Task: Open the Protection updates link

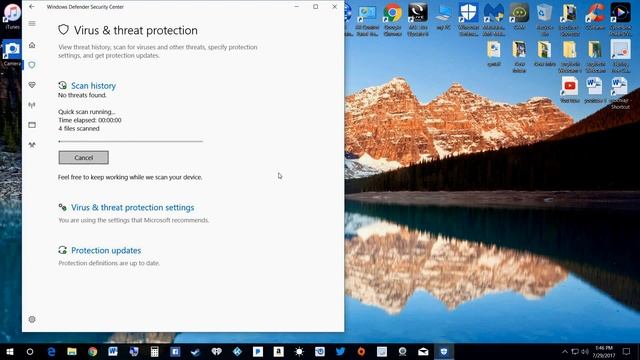Action: pyautogui.click(x=106, y=250)
